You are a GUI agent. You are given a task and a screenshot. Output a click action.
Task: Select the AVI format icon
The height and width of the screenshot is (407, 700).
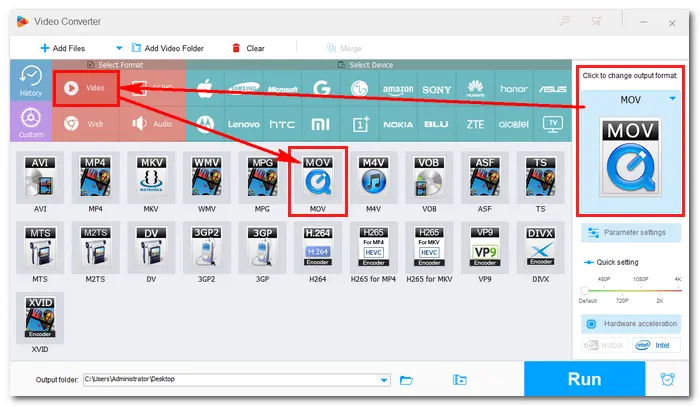click(40, 177)
